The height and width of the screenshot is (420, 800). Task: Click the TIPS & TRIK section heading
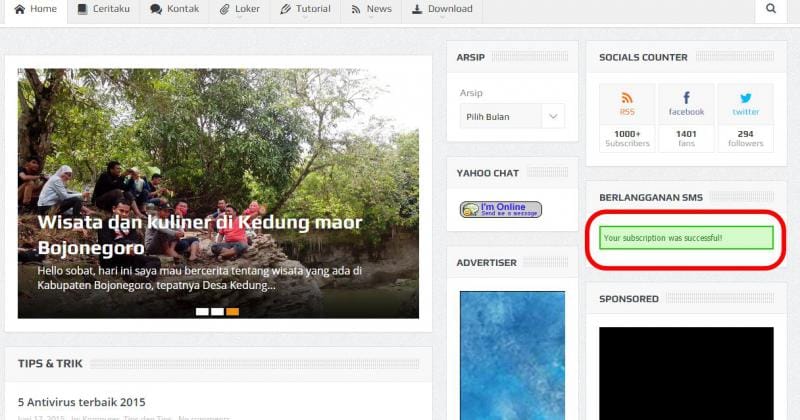(x=50, y=363)
